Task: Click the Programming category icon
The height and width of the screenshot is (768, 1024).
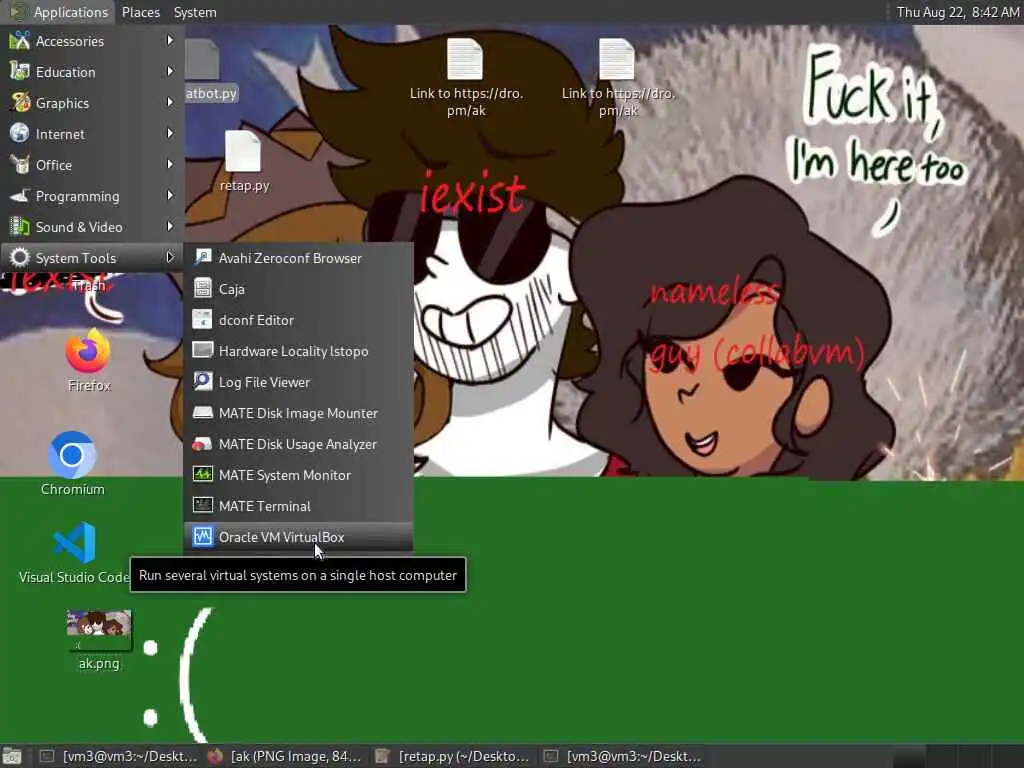Action: click(20, 195)
